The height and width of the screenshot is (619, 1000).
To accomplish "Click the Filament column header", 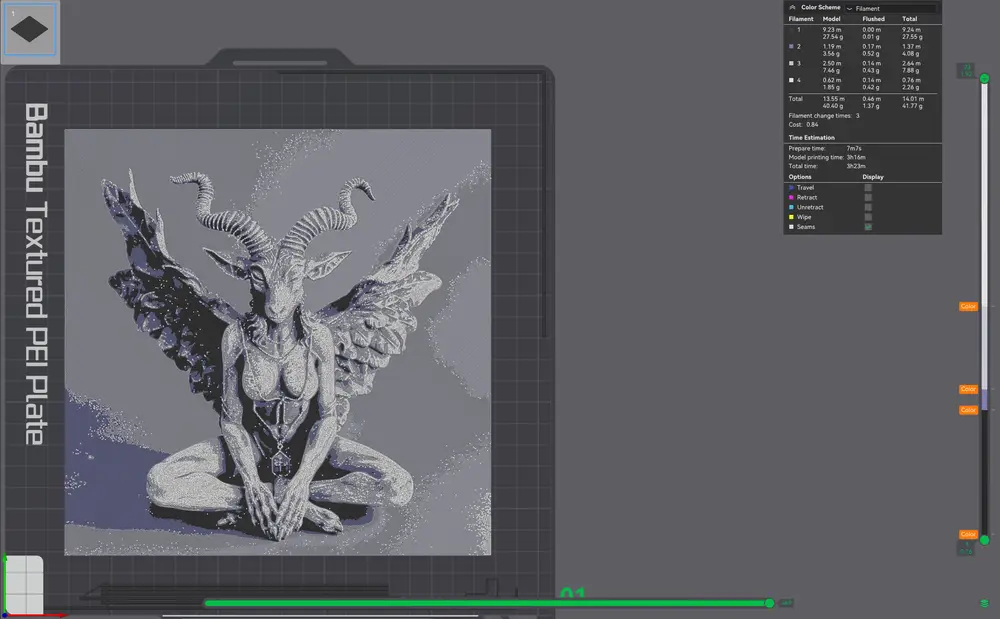I will 801,19.
